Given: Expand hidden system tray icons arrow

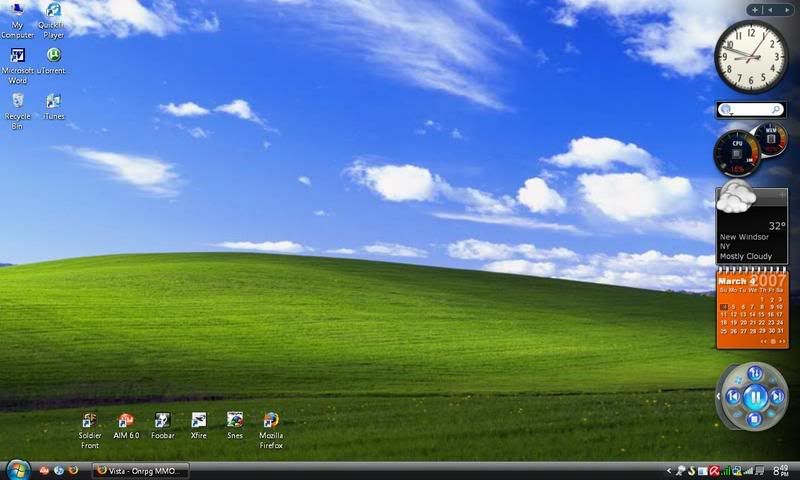Looking at the screenshot, I should coord(669,470).
